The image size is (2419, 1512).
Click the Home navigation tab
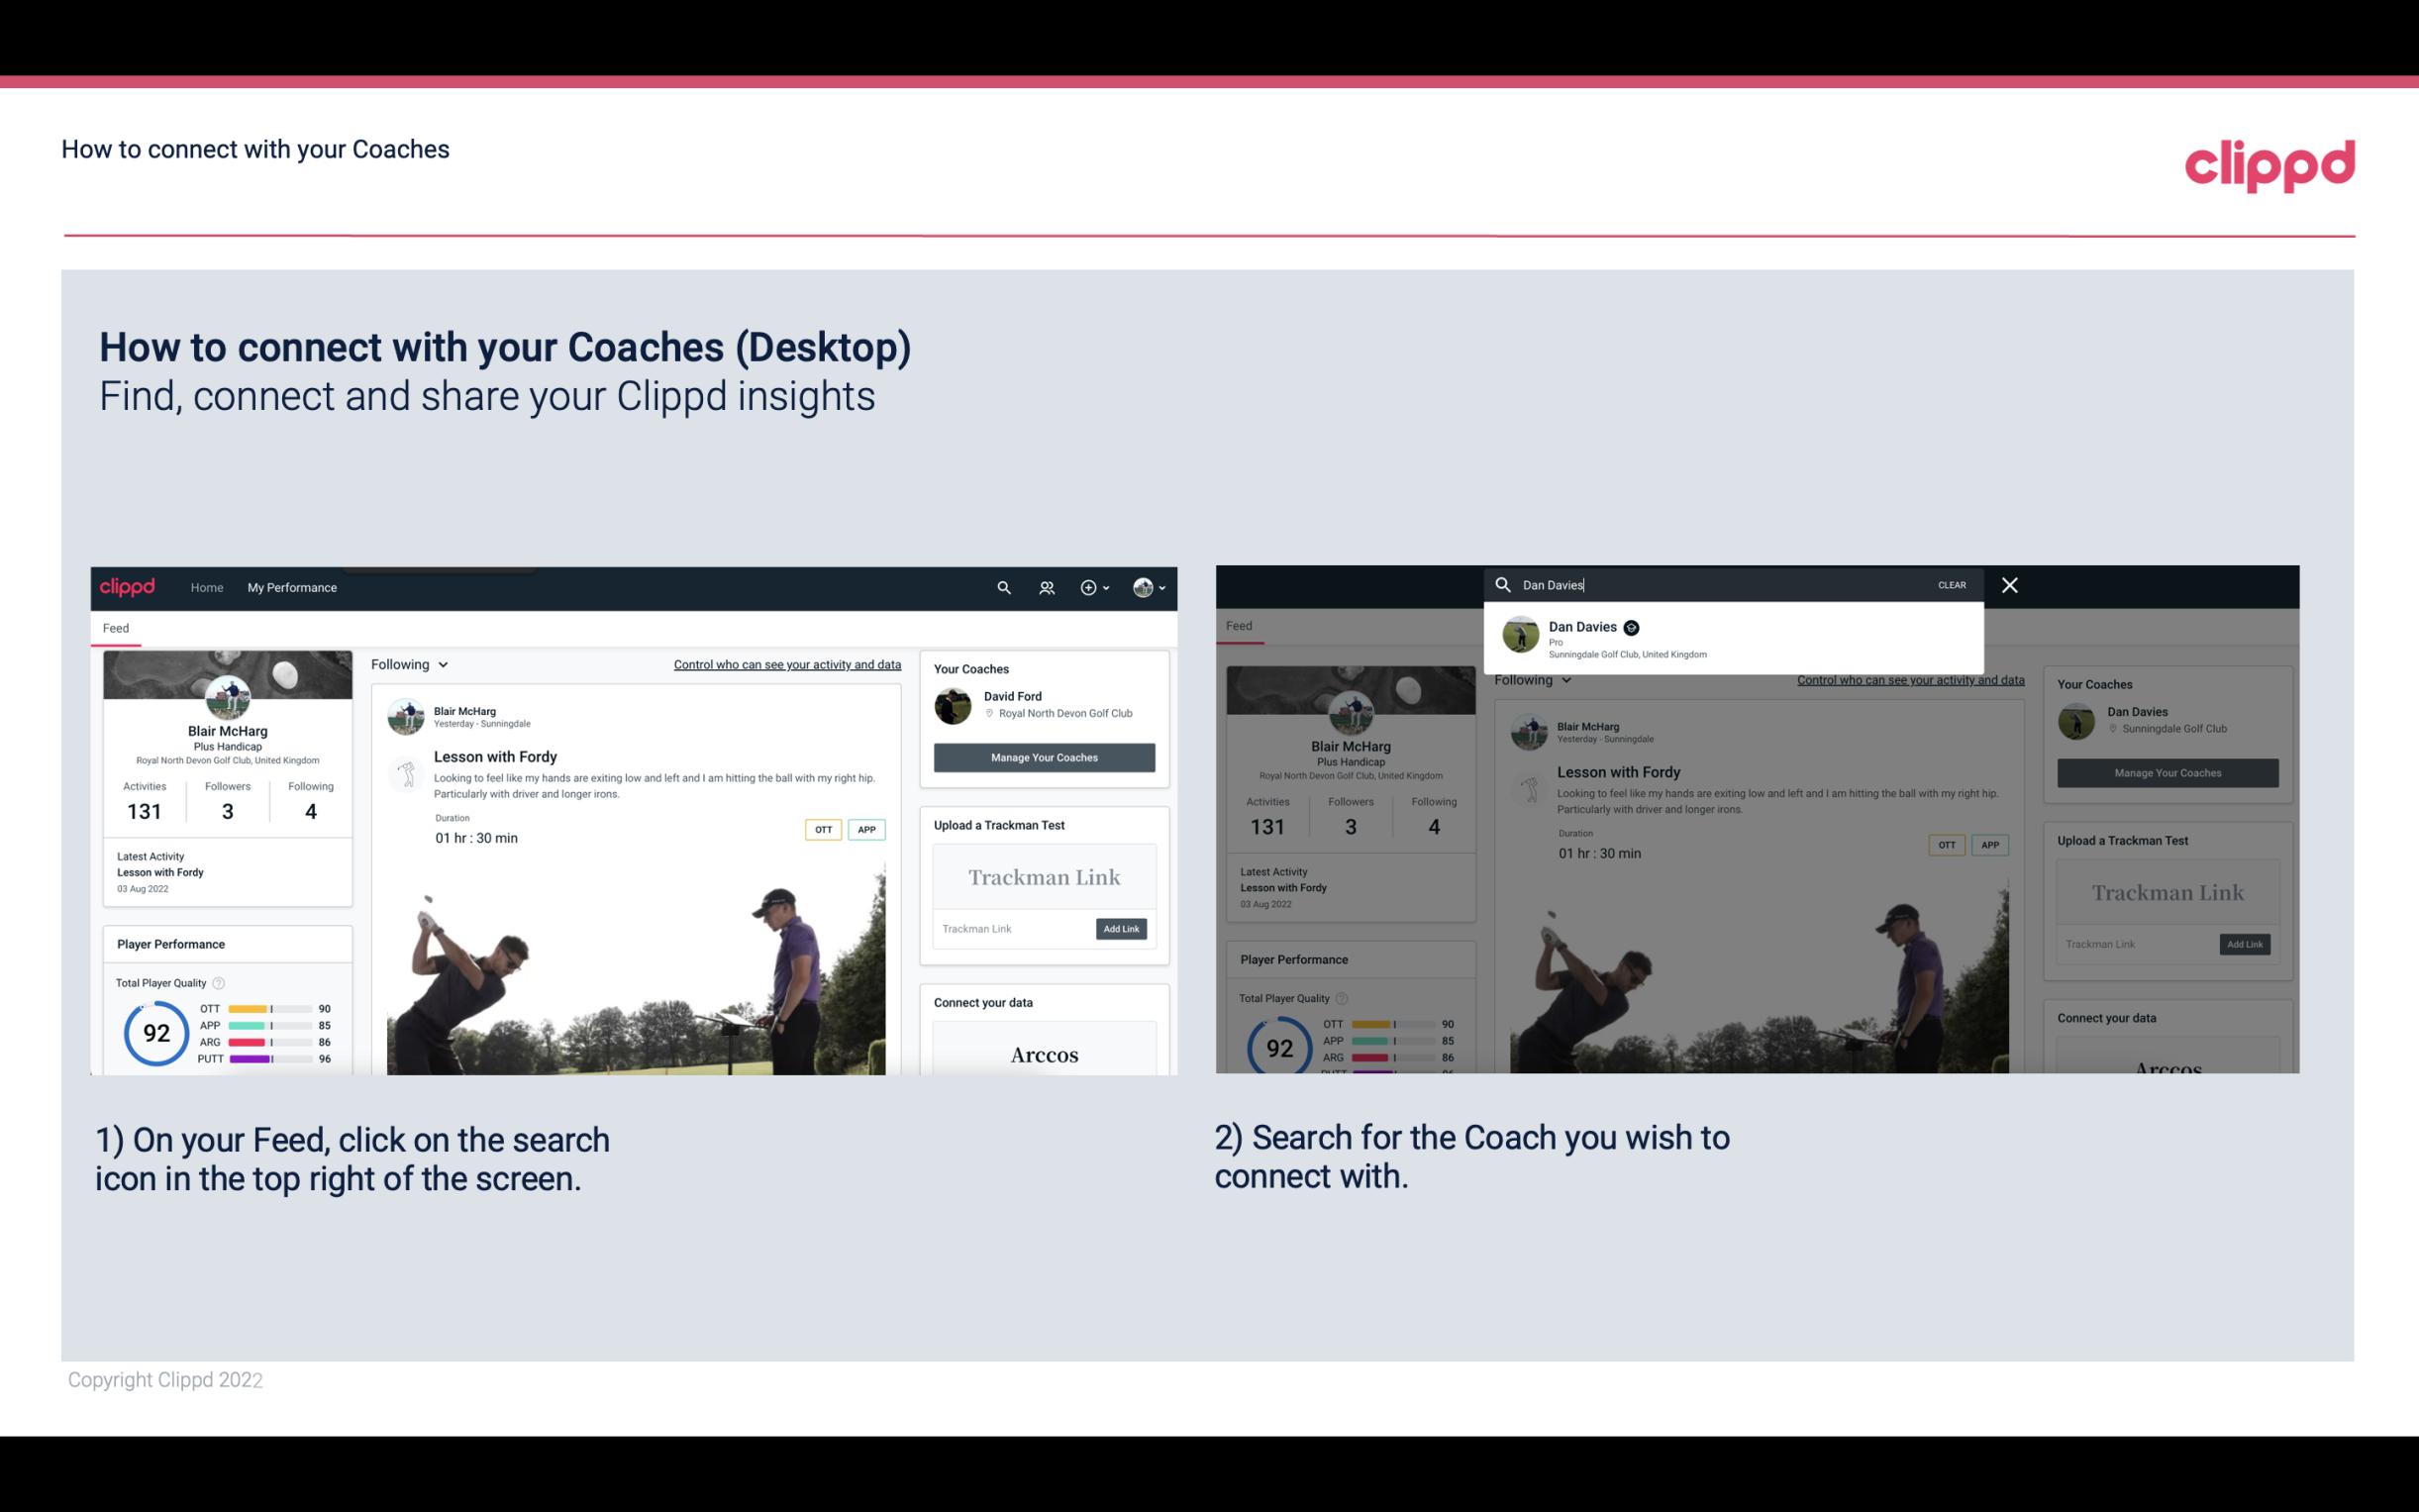209,587
